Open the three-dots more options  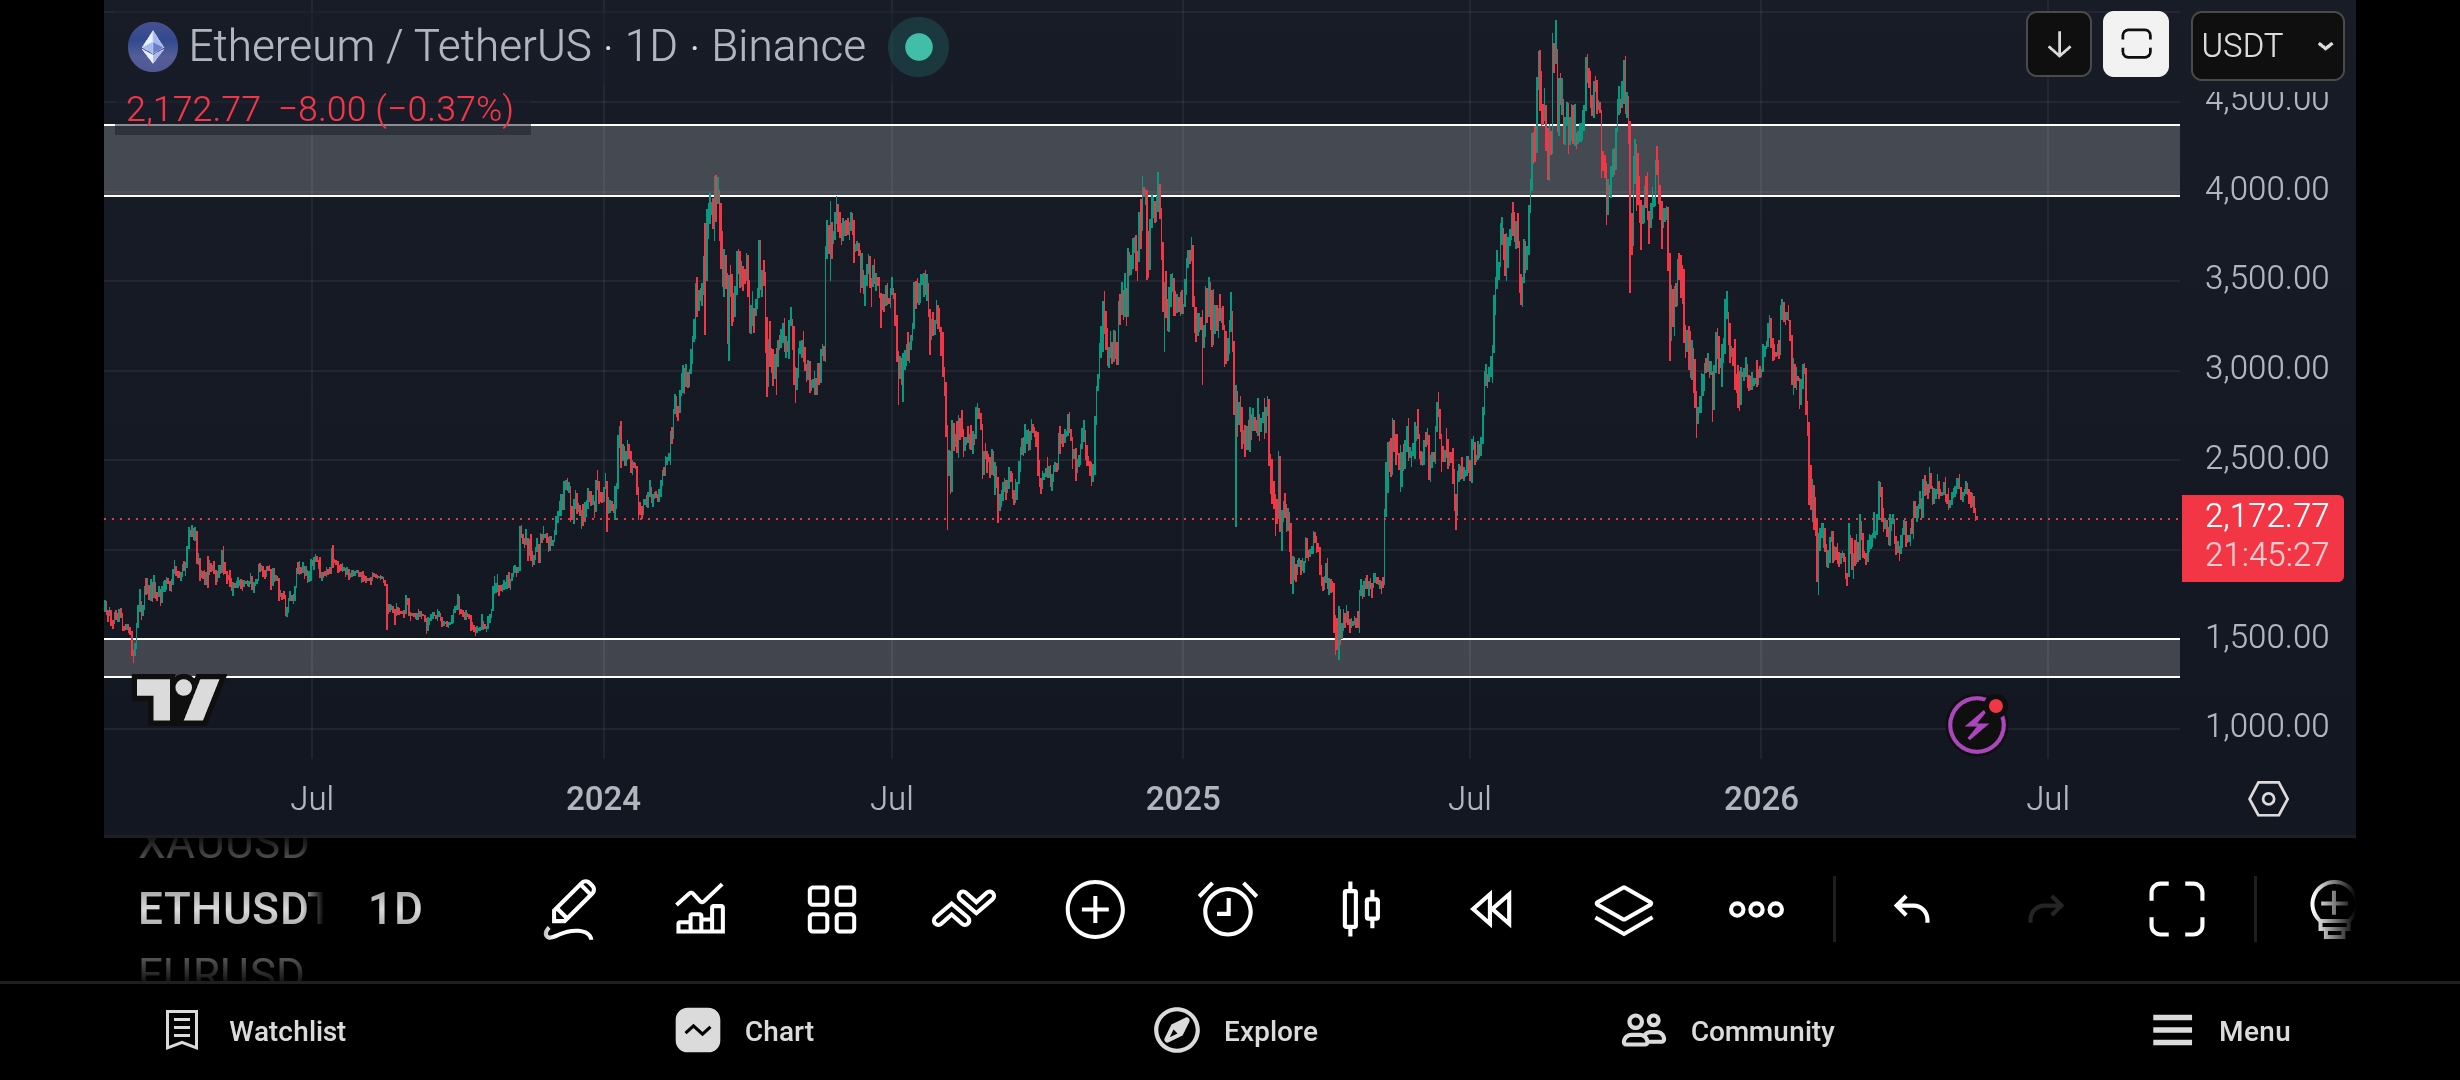(1756, 909)
